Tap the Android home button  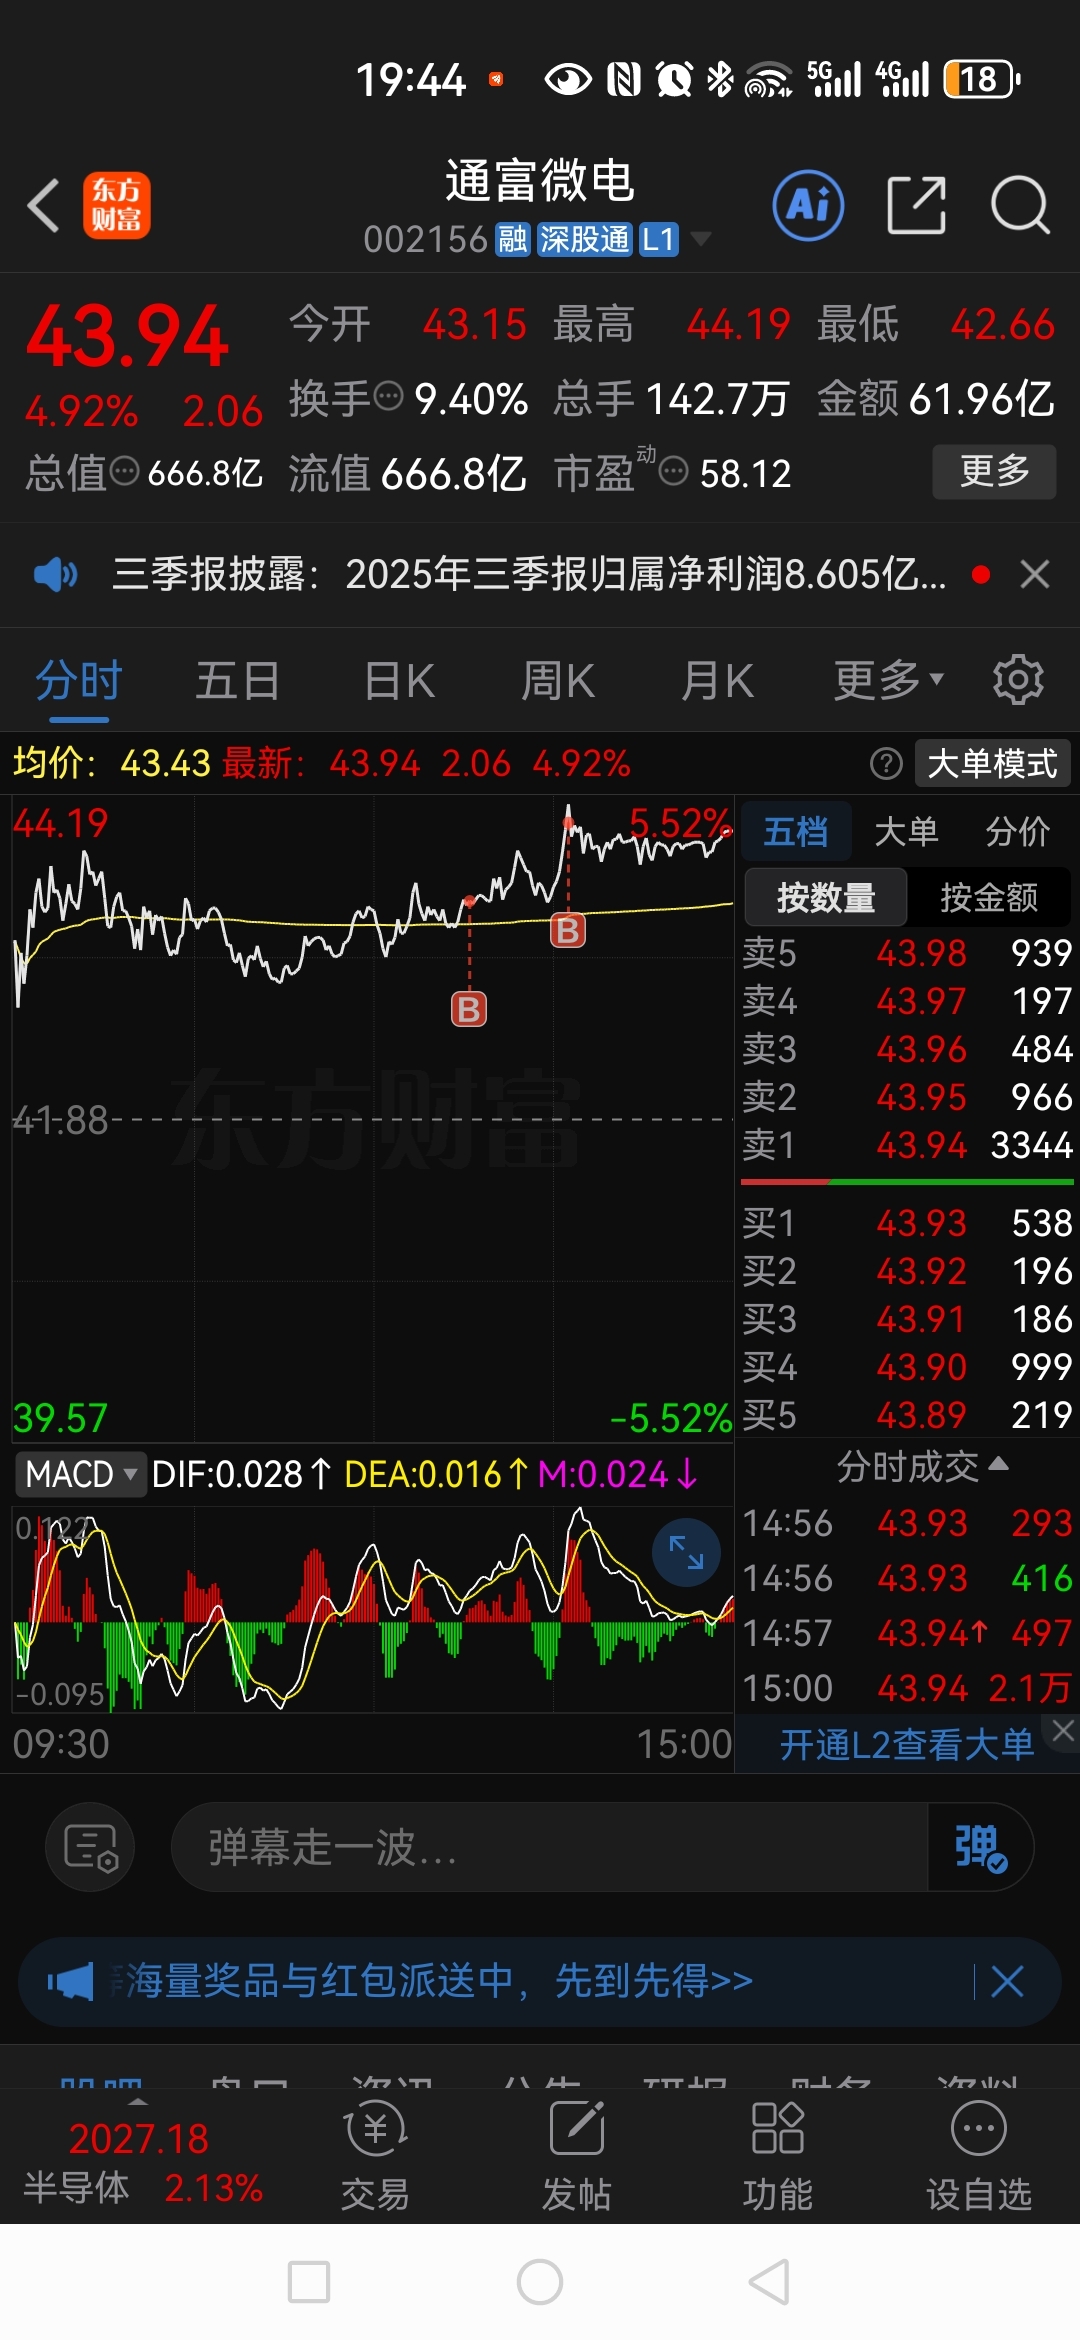click(540, 2283)
